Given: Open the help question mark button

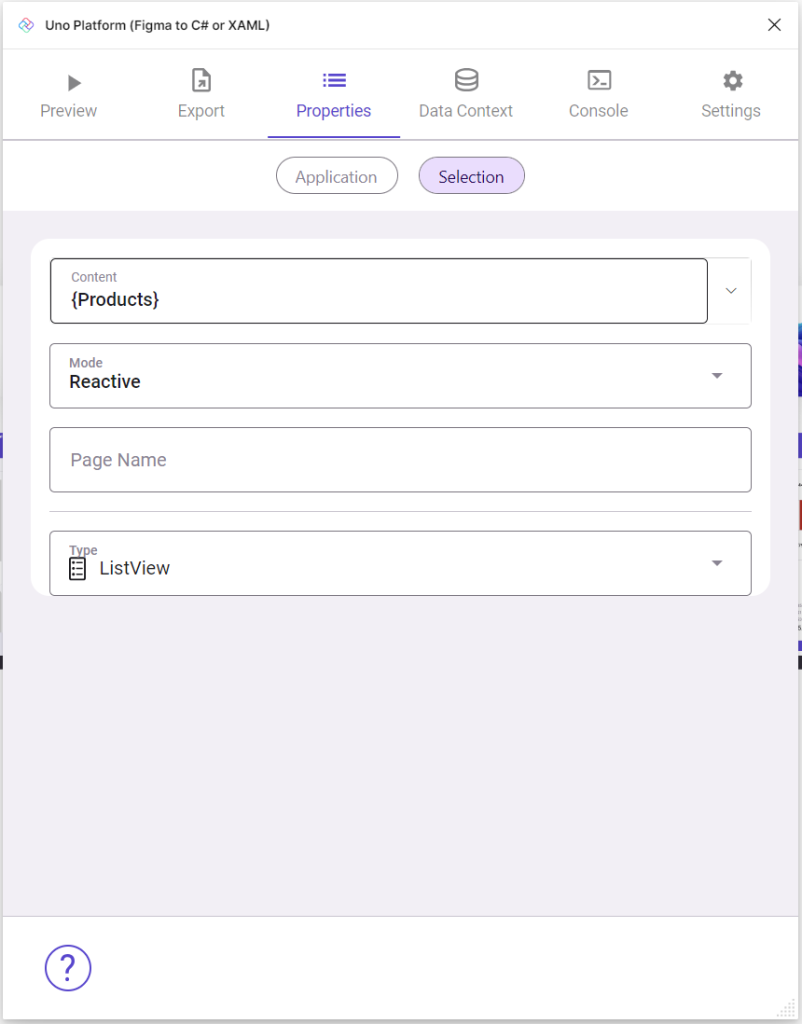Looking at the screenshot, I should coord(67,968).
